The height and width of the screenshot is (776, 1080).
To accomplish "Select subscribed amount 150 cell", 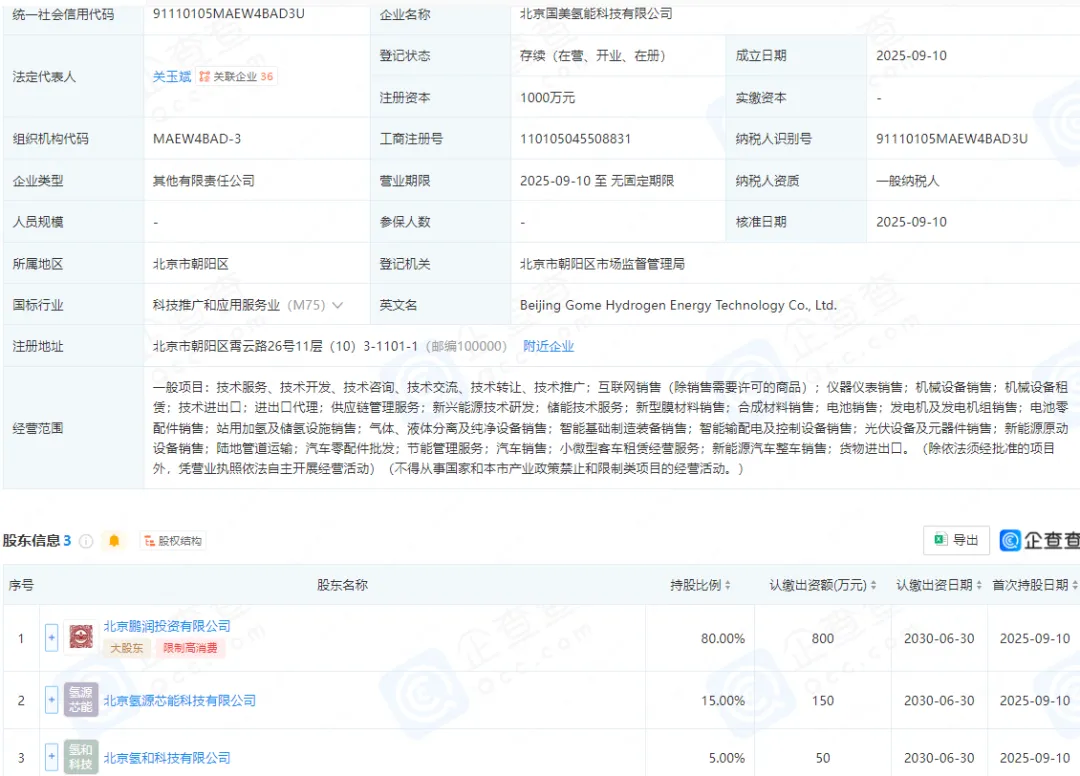I will pos(822,700).
